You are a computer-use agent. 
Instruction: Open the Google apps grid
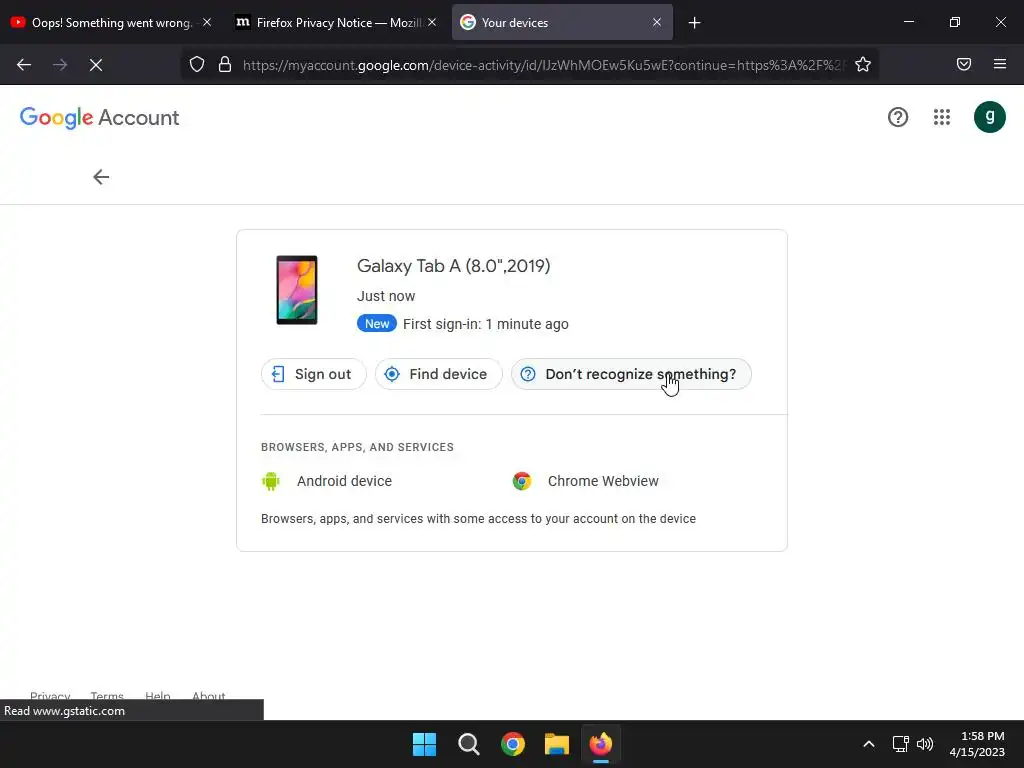942,118
